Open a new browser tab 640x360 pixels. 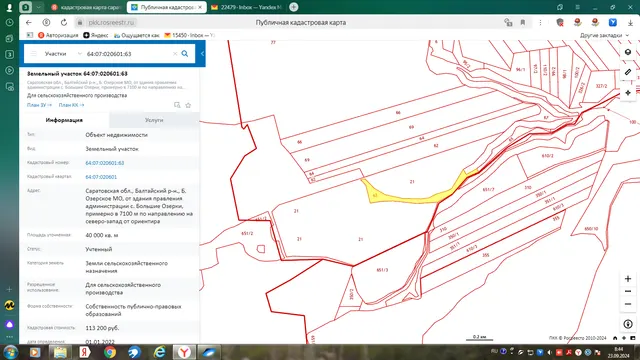[x=293, y=7]
